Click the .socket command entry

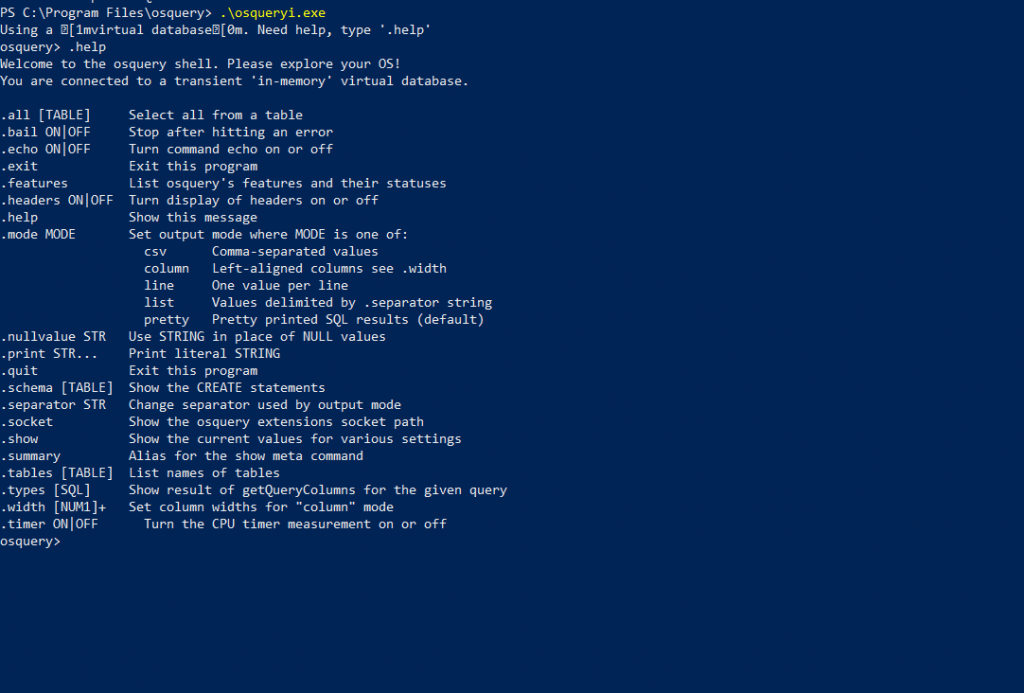click(x=27, y=421)
